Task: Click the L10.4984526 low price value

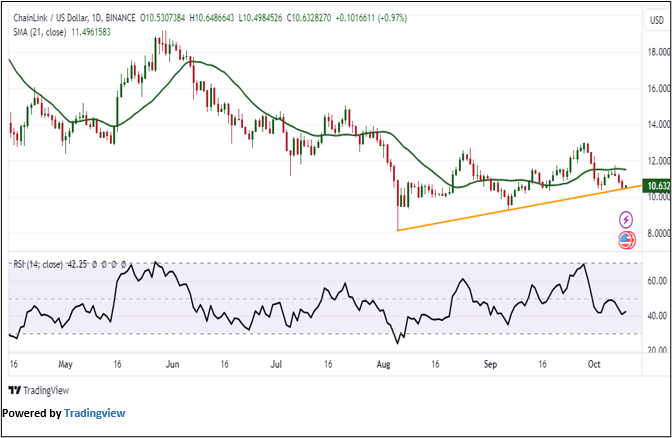Action: 261,18
